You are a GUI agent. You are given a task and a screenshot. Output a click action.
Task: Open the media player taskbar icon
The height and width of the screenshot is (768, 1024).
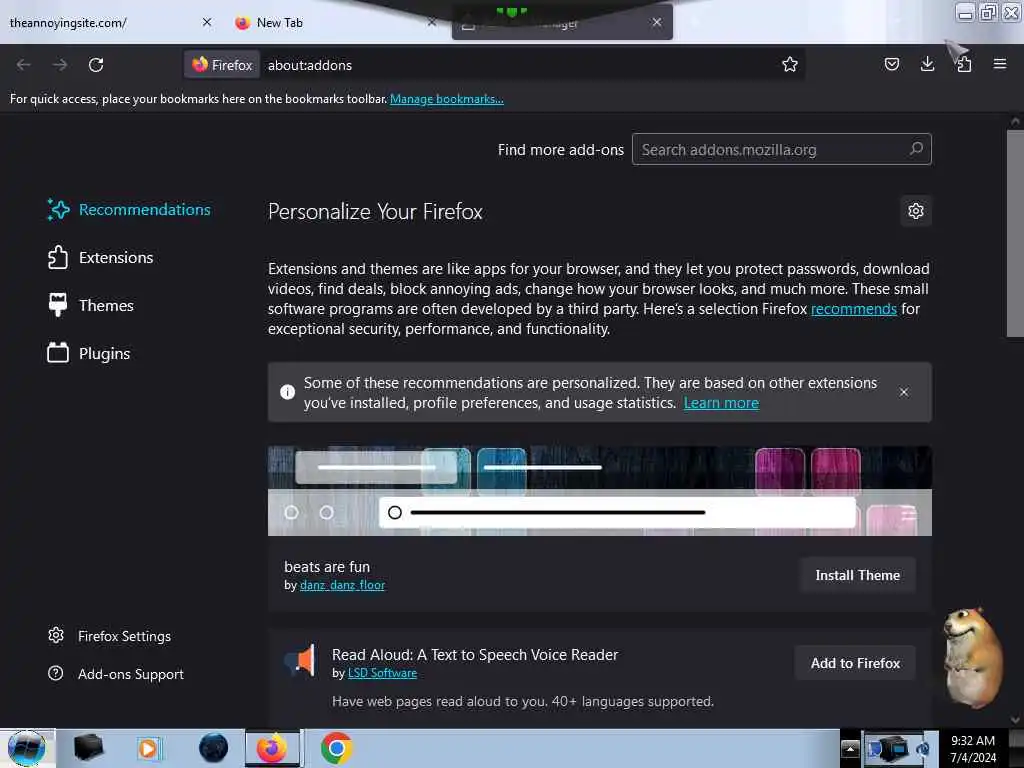[x=149, y=748]
